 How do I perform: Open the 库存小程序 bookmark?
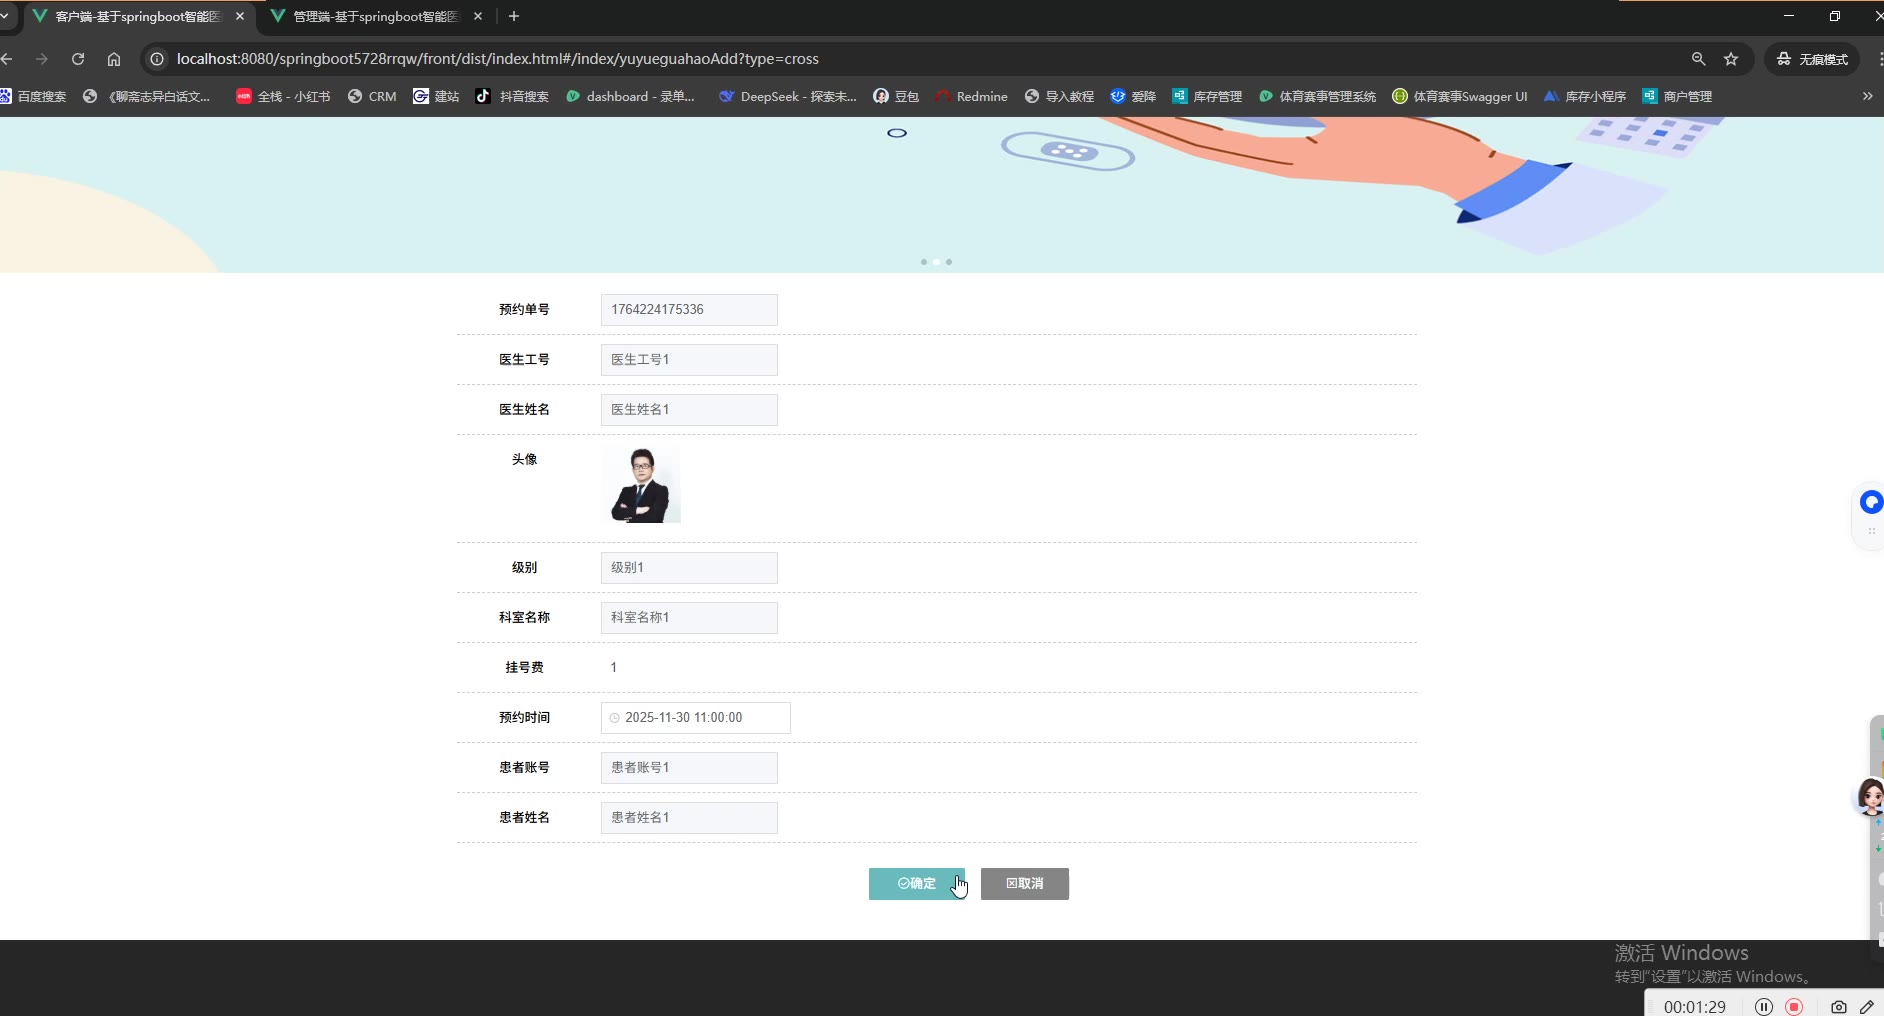[x=1585, y=96]
